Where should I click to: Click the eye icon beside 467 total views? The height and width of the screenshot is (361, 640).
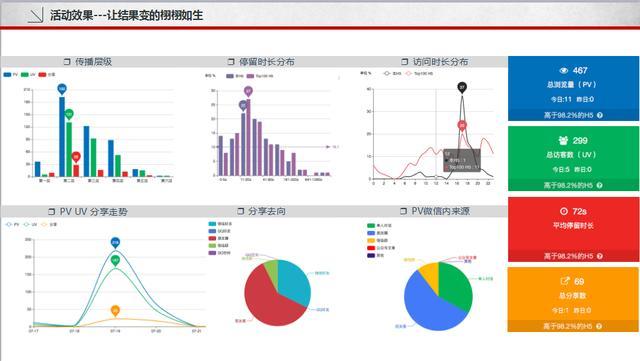tap(564, 71)
